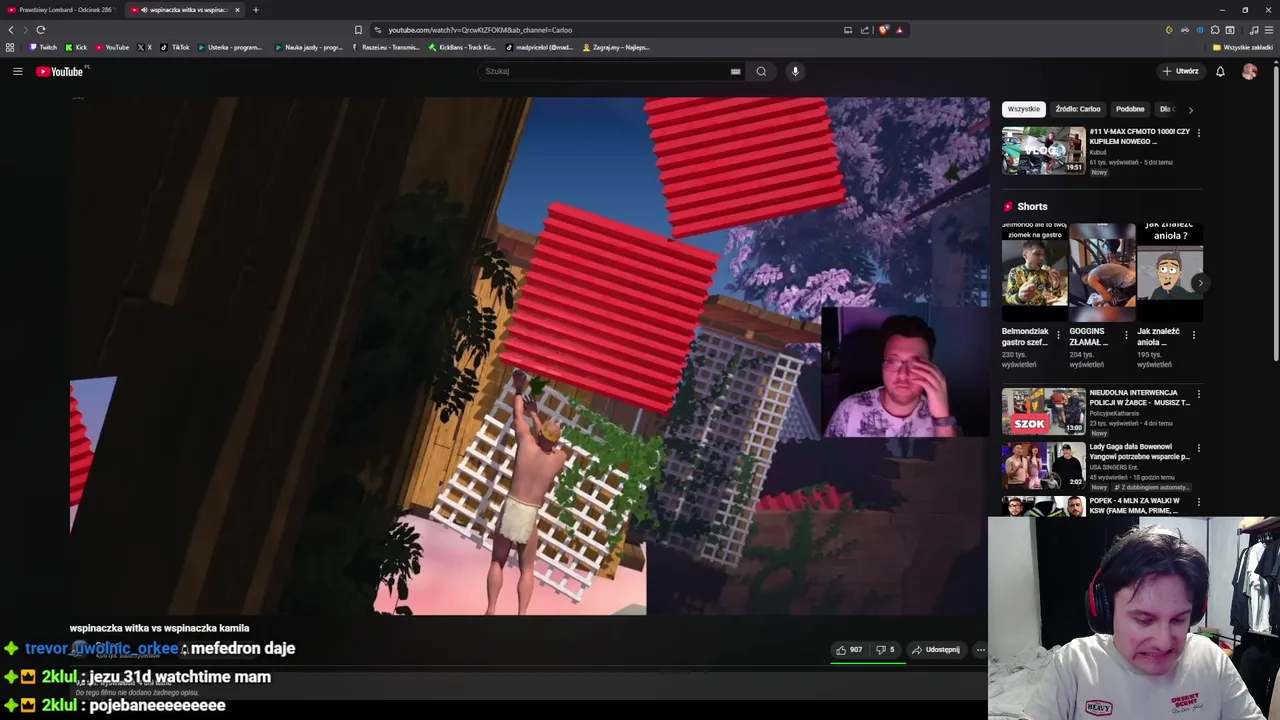Show next Shorts with the right arrow
The image size is (1280, 720).
(1200, 283)
